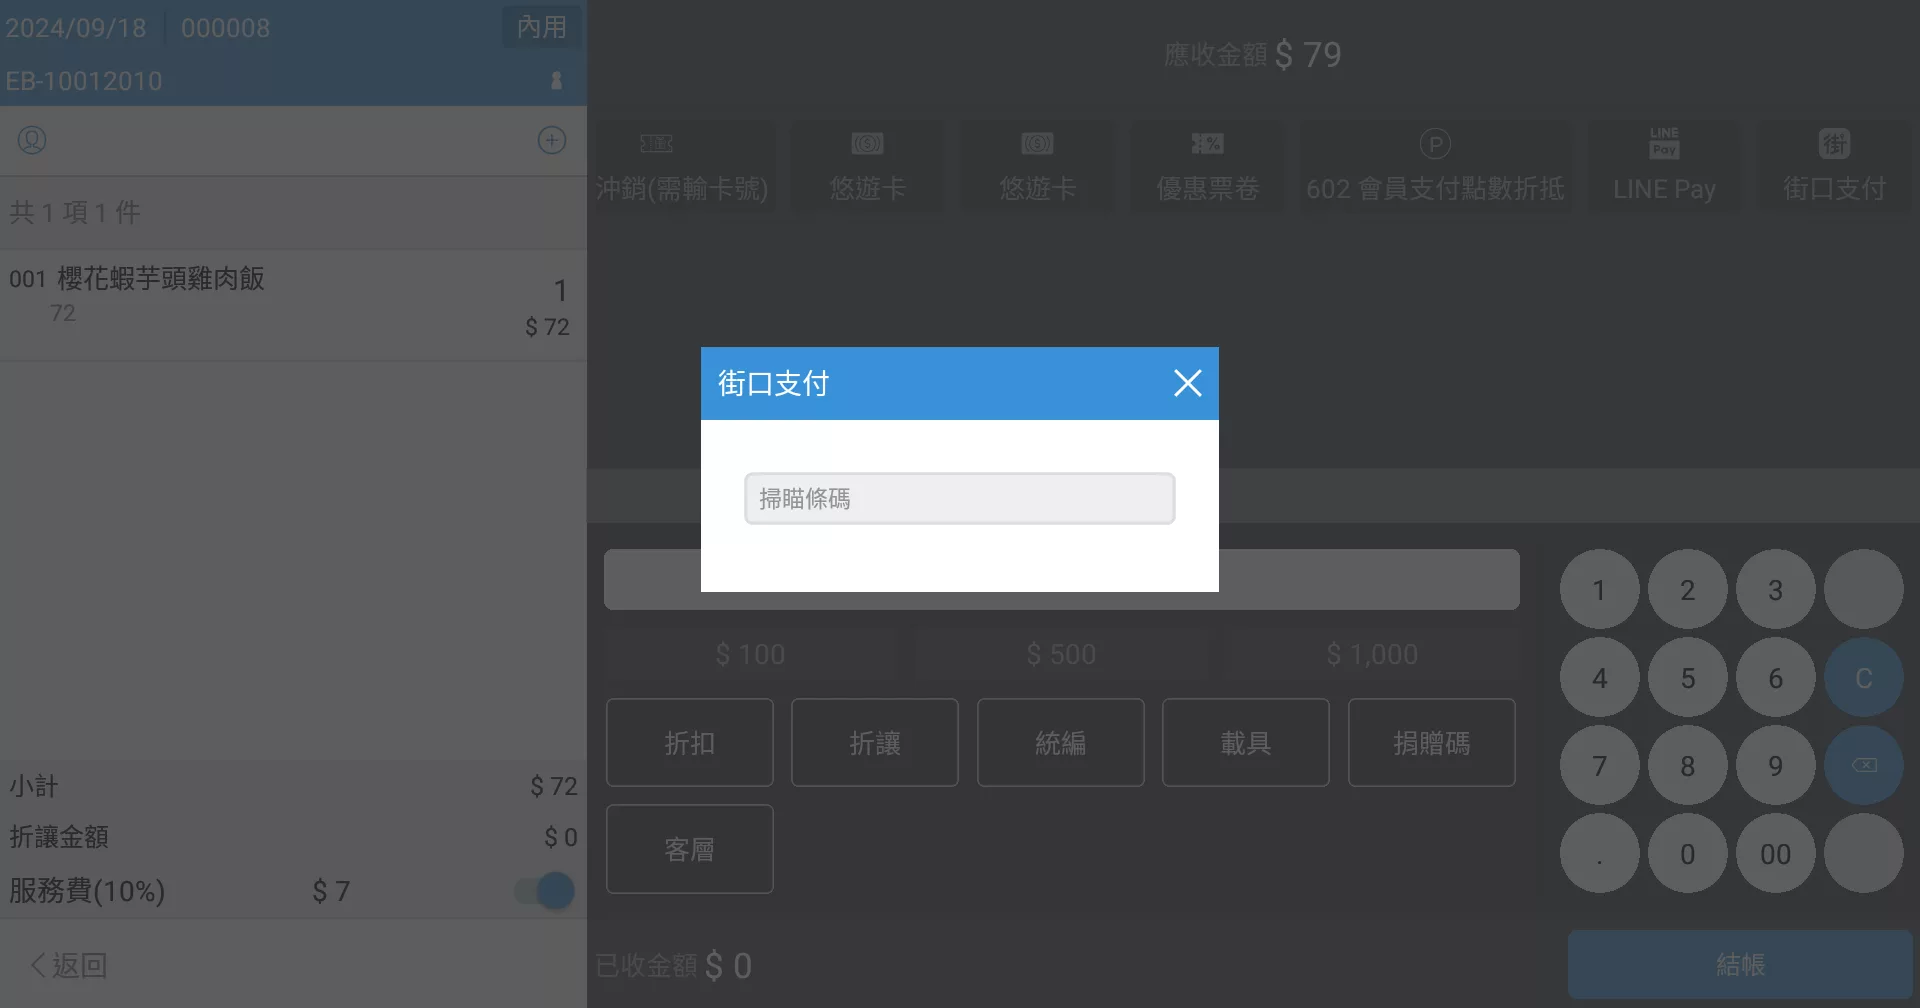Choose the 悠遊卡 option beside 優惠票卷
Viewport: 1920px width, 1008px height.
point(1037,167)
